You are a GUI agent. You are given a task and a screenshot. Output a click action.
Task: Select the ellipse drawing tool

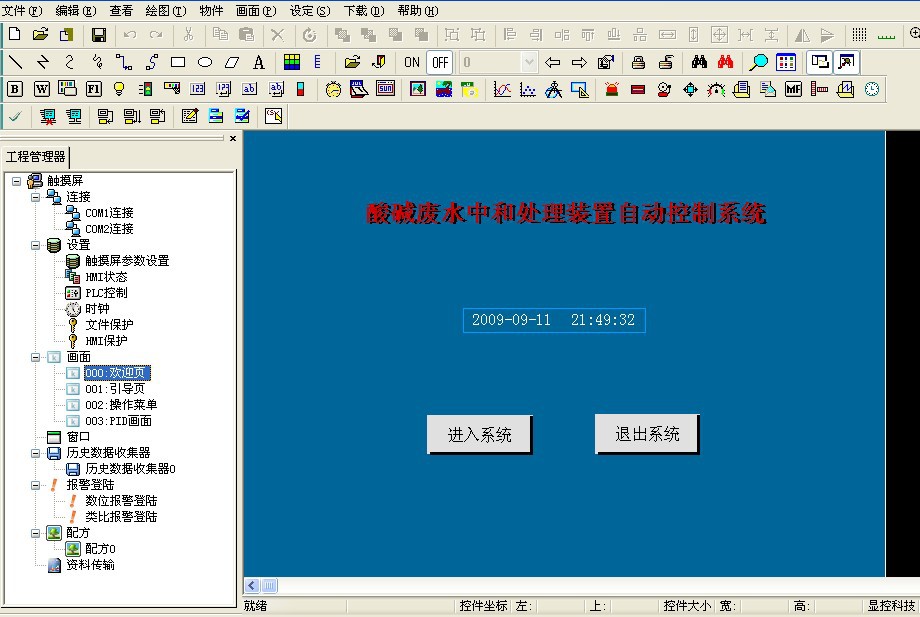point(205,62)
